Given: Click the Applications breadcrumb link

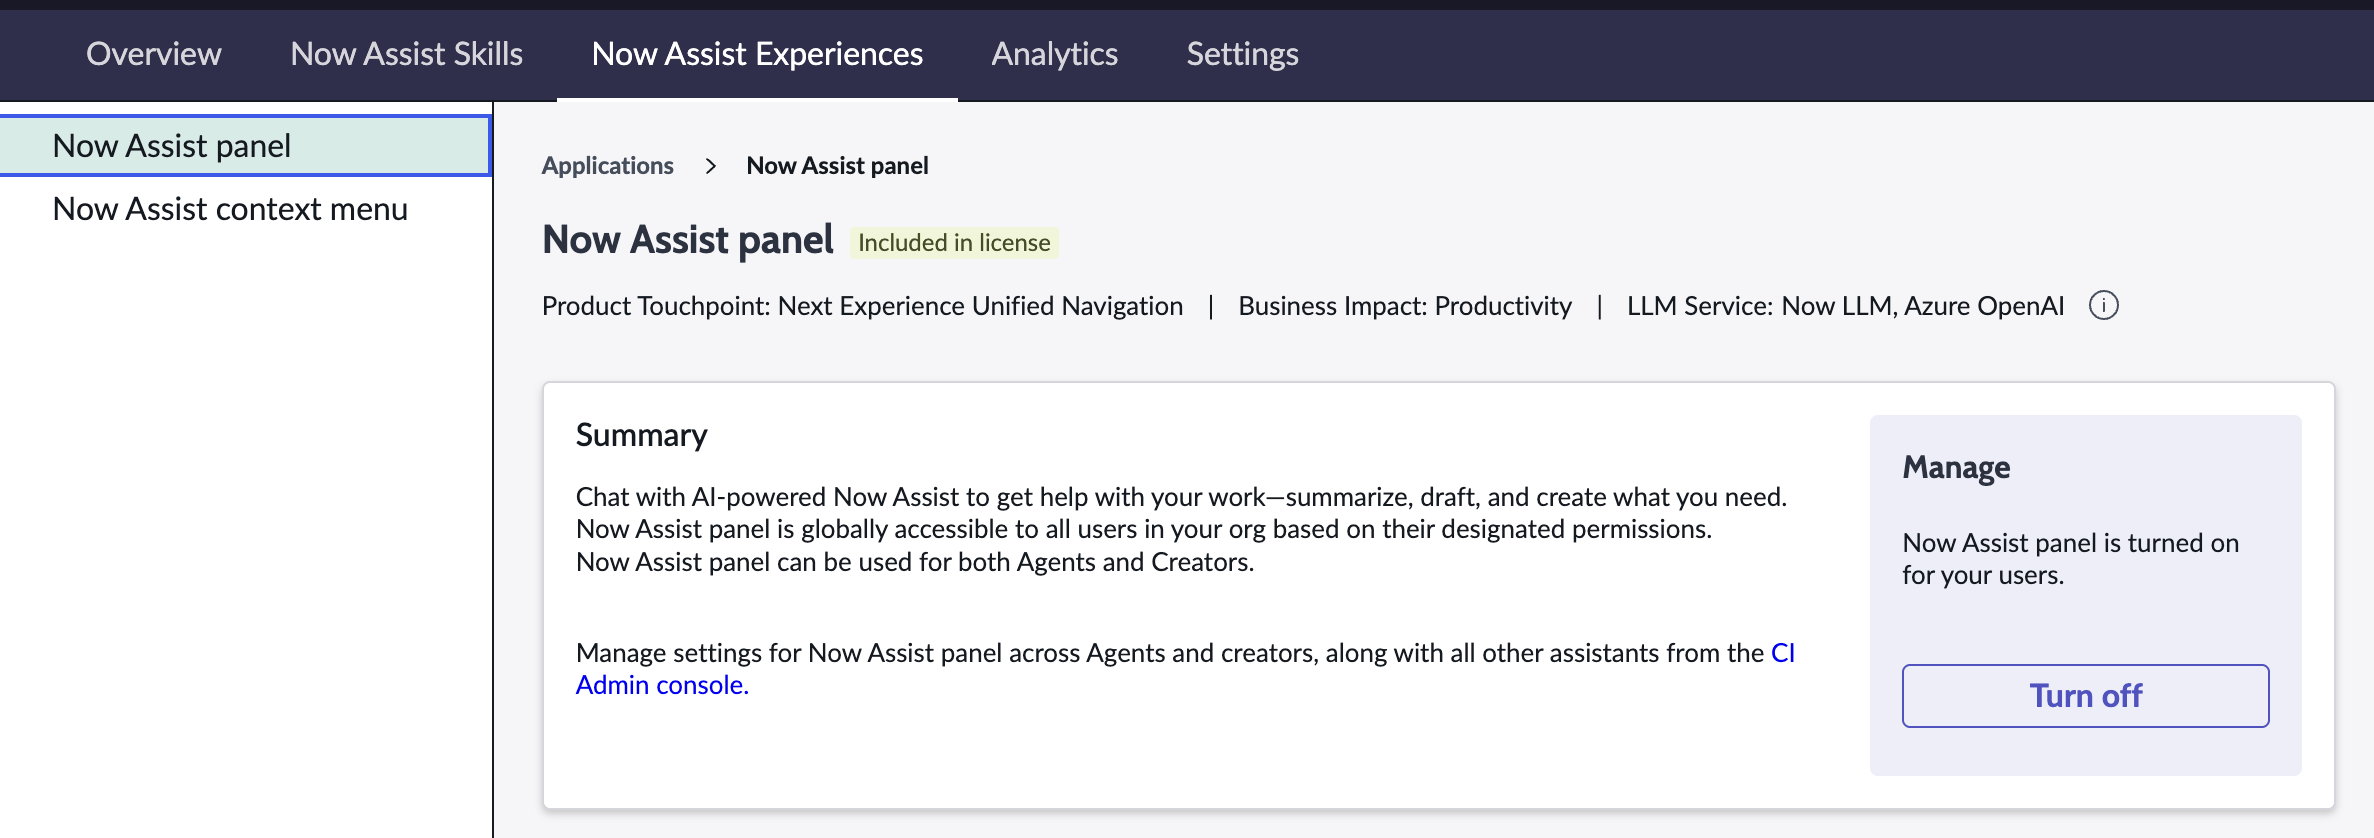Looking at the screenshot, I should (607, 166).
